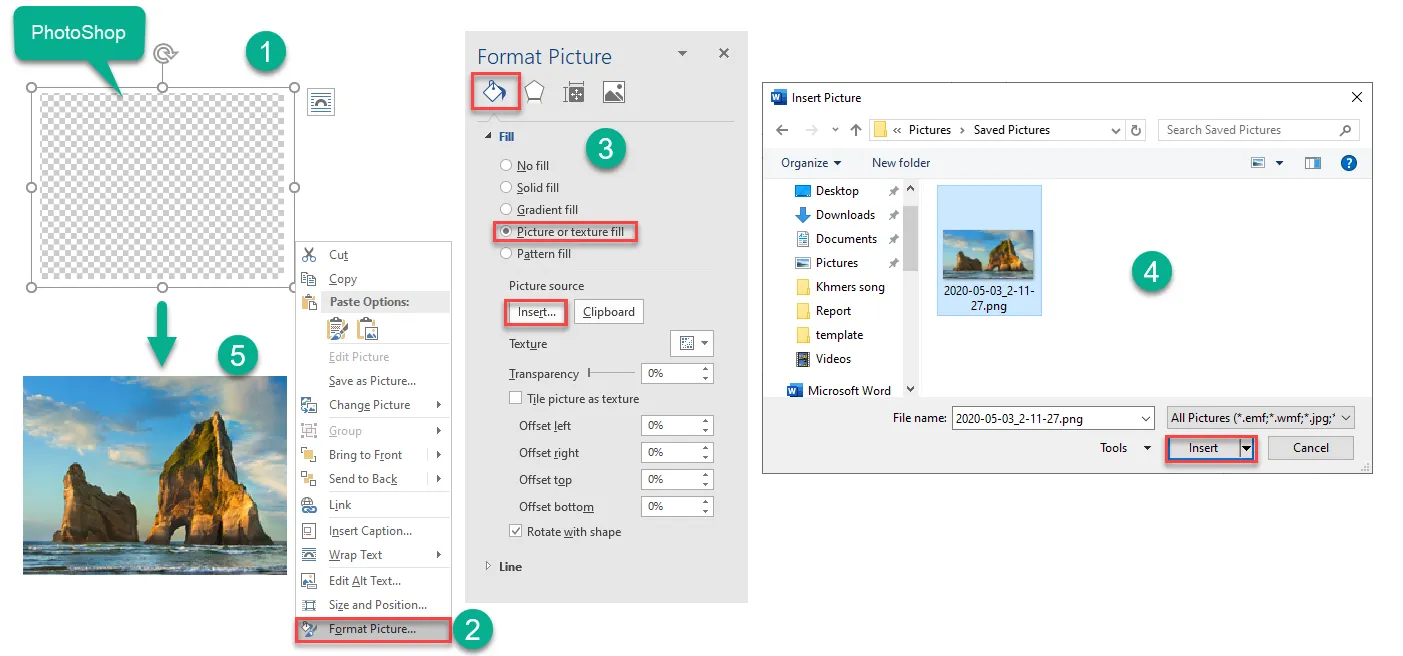Open the File name combo box arrow
1403x656 pixels.
[1145, 418]
